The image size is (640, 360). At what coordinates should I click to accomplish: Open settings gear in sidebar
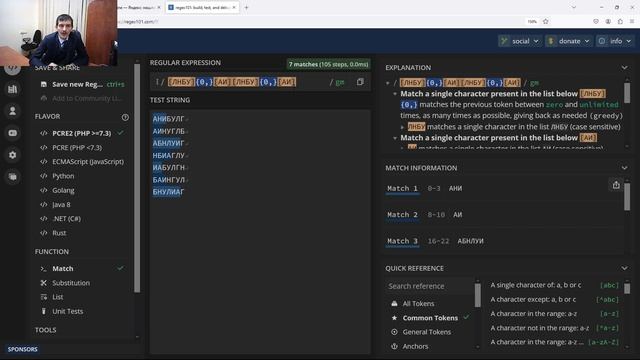[x=13, y=155]
